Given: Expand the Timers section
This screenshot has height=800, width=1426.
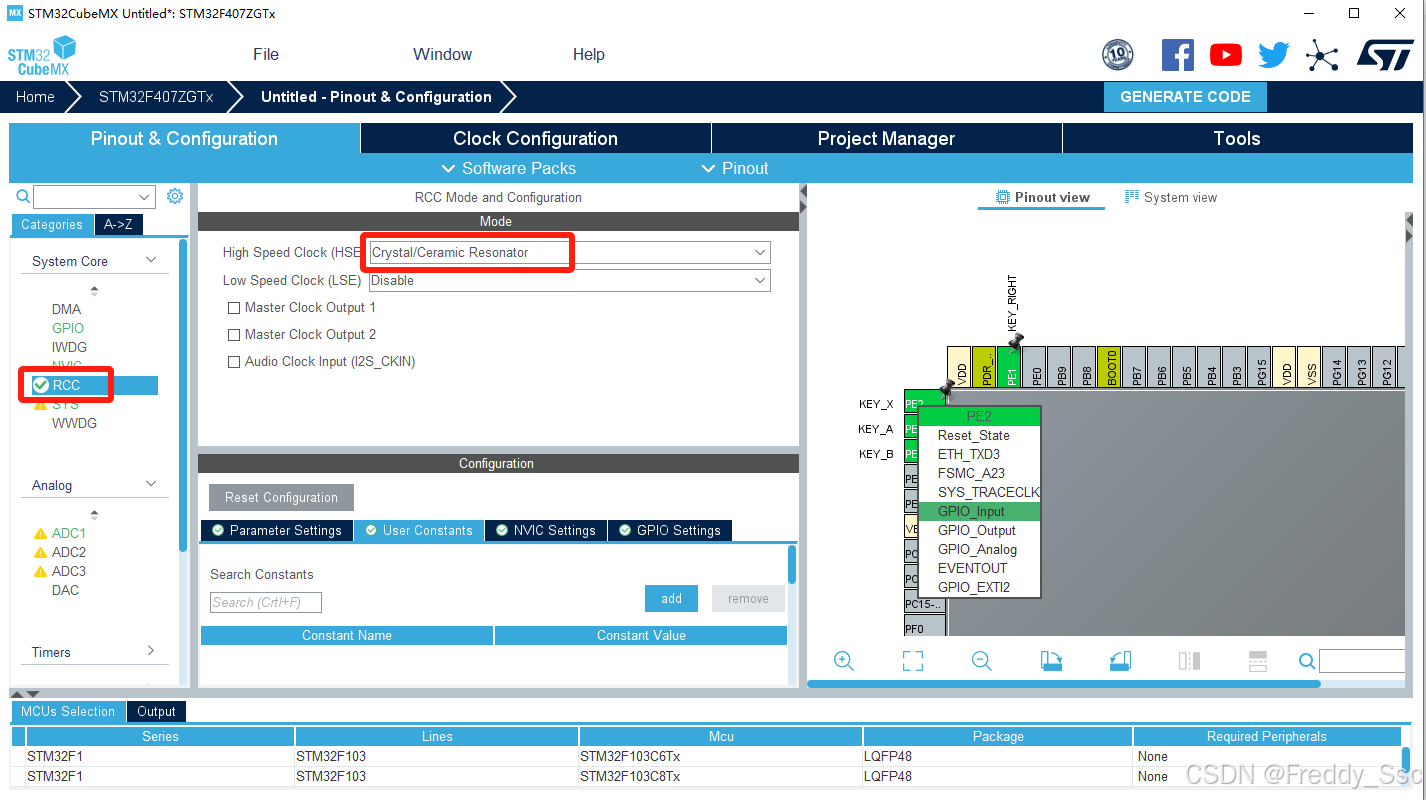Looking at the screenshot, I should coord(151,651).
